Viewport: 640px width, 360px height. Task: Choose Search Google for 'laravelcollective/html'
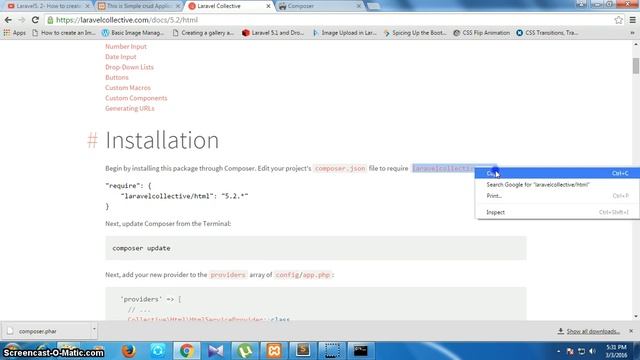557,184
